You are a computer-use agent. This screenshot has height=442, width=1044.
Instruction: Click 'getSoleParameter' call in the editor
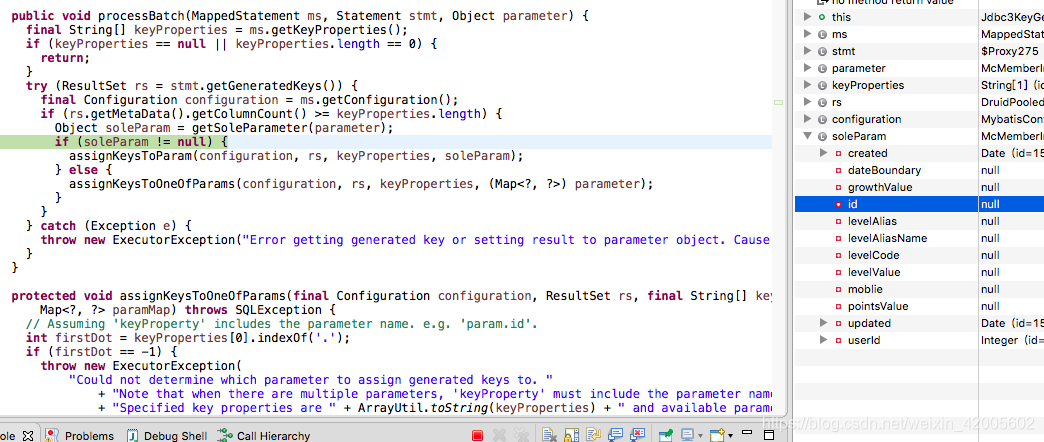tap(256, 128)
